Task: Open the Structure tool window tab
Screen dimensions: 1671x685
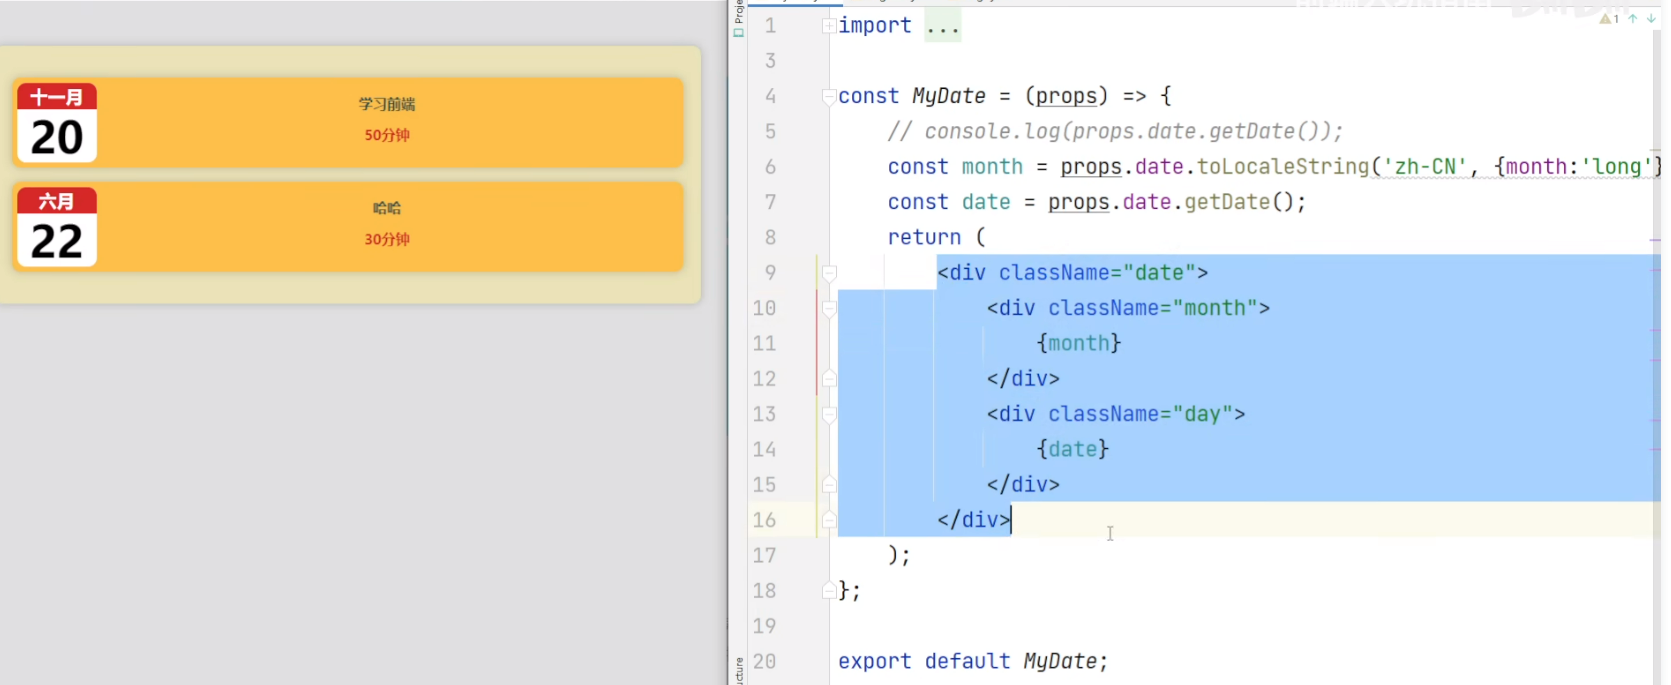Action: pos(738,670)
